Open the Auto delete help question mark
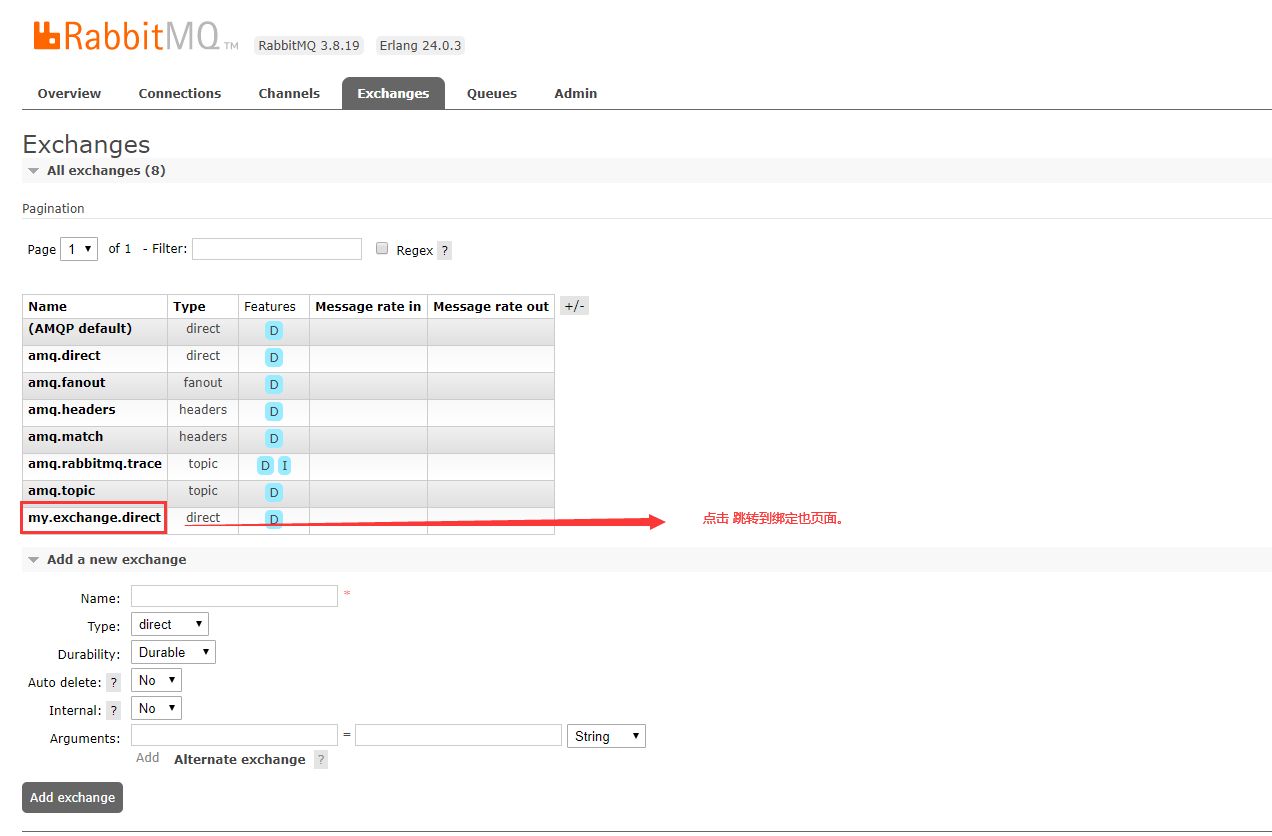 click(x=114, y=682)
